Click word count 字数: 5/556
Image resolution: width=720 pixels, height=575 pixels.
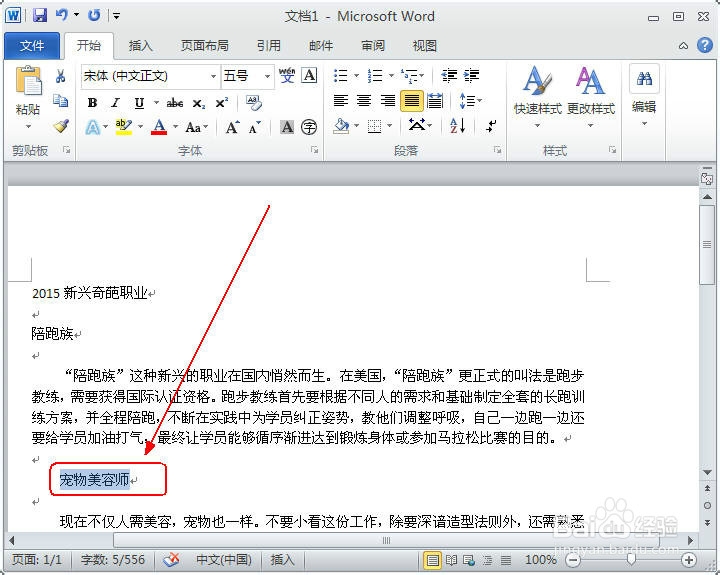click(112, 560)
